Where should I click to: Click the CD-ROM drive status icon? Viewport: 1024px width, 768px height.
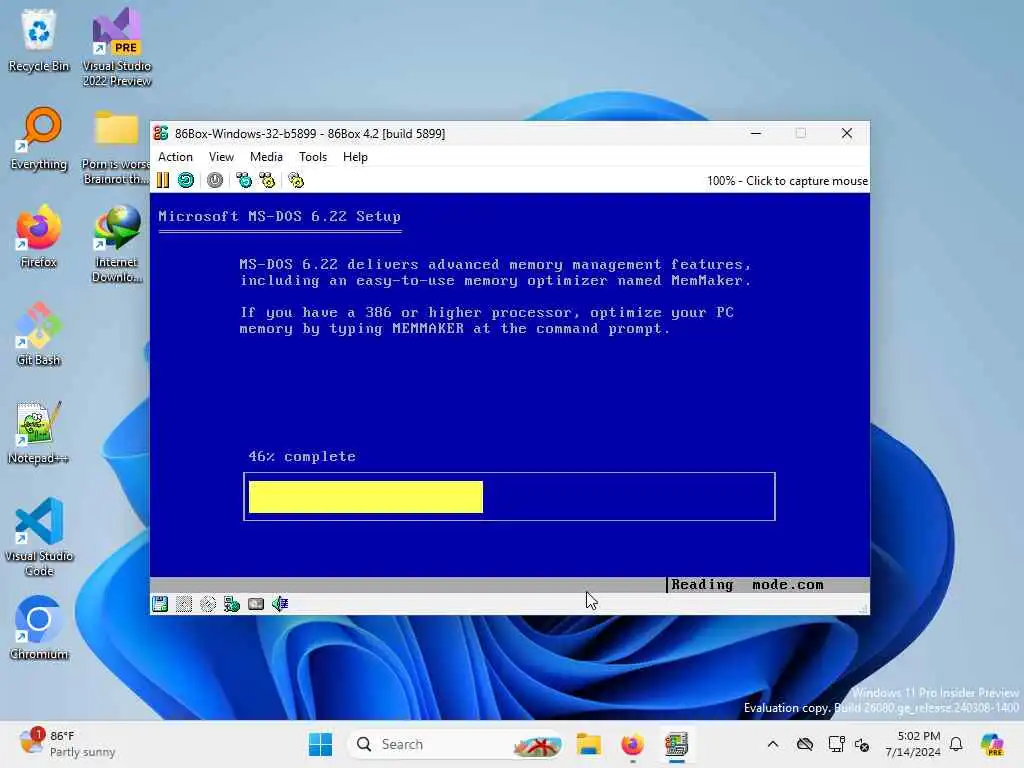(x=208, y=603)
